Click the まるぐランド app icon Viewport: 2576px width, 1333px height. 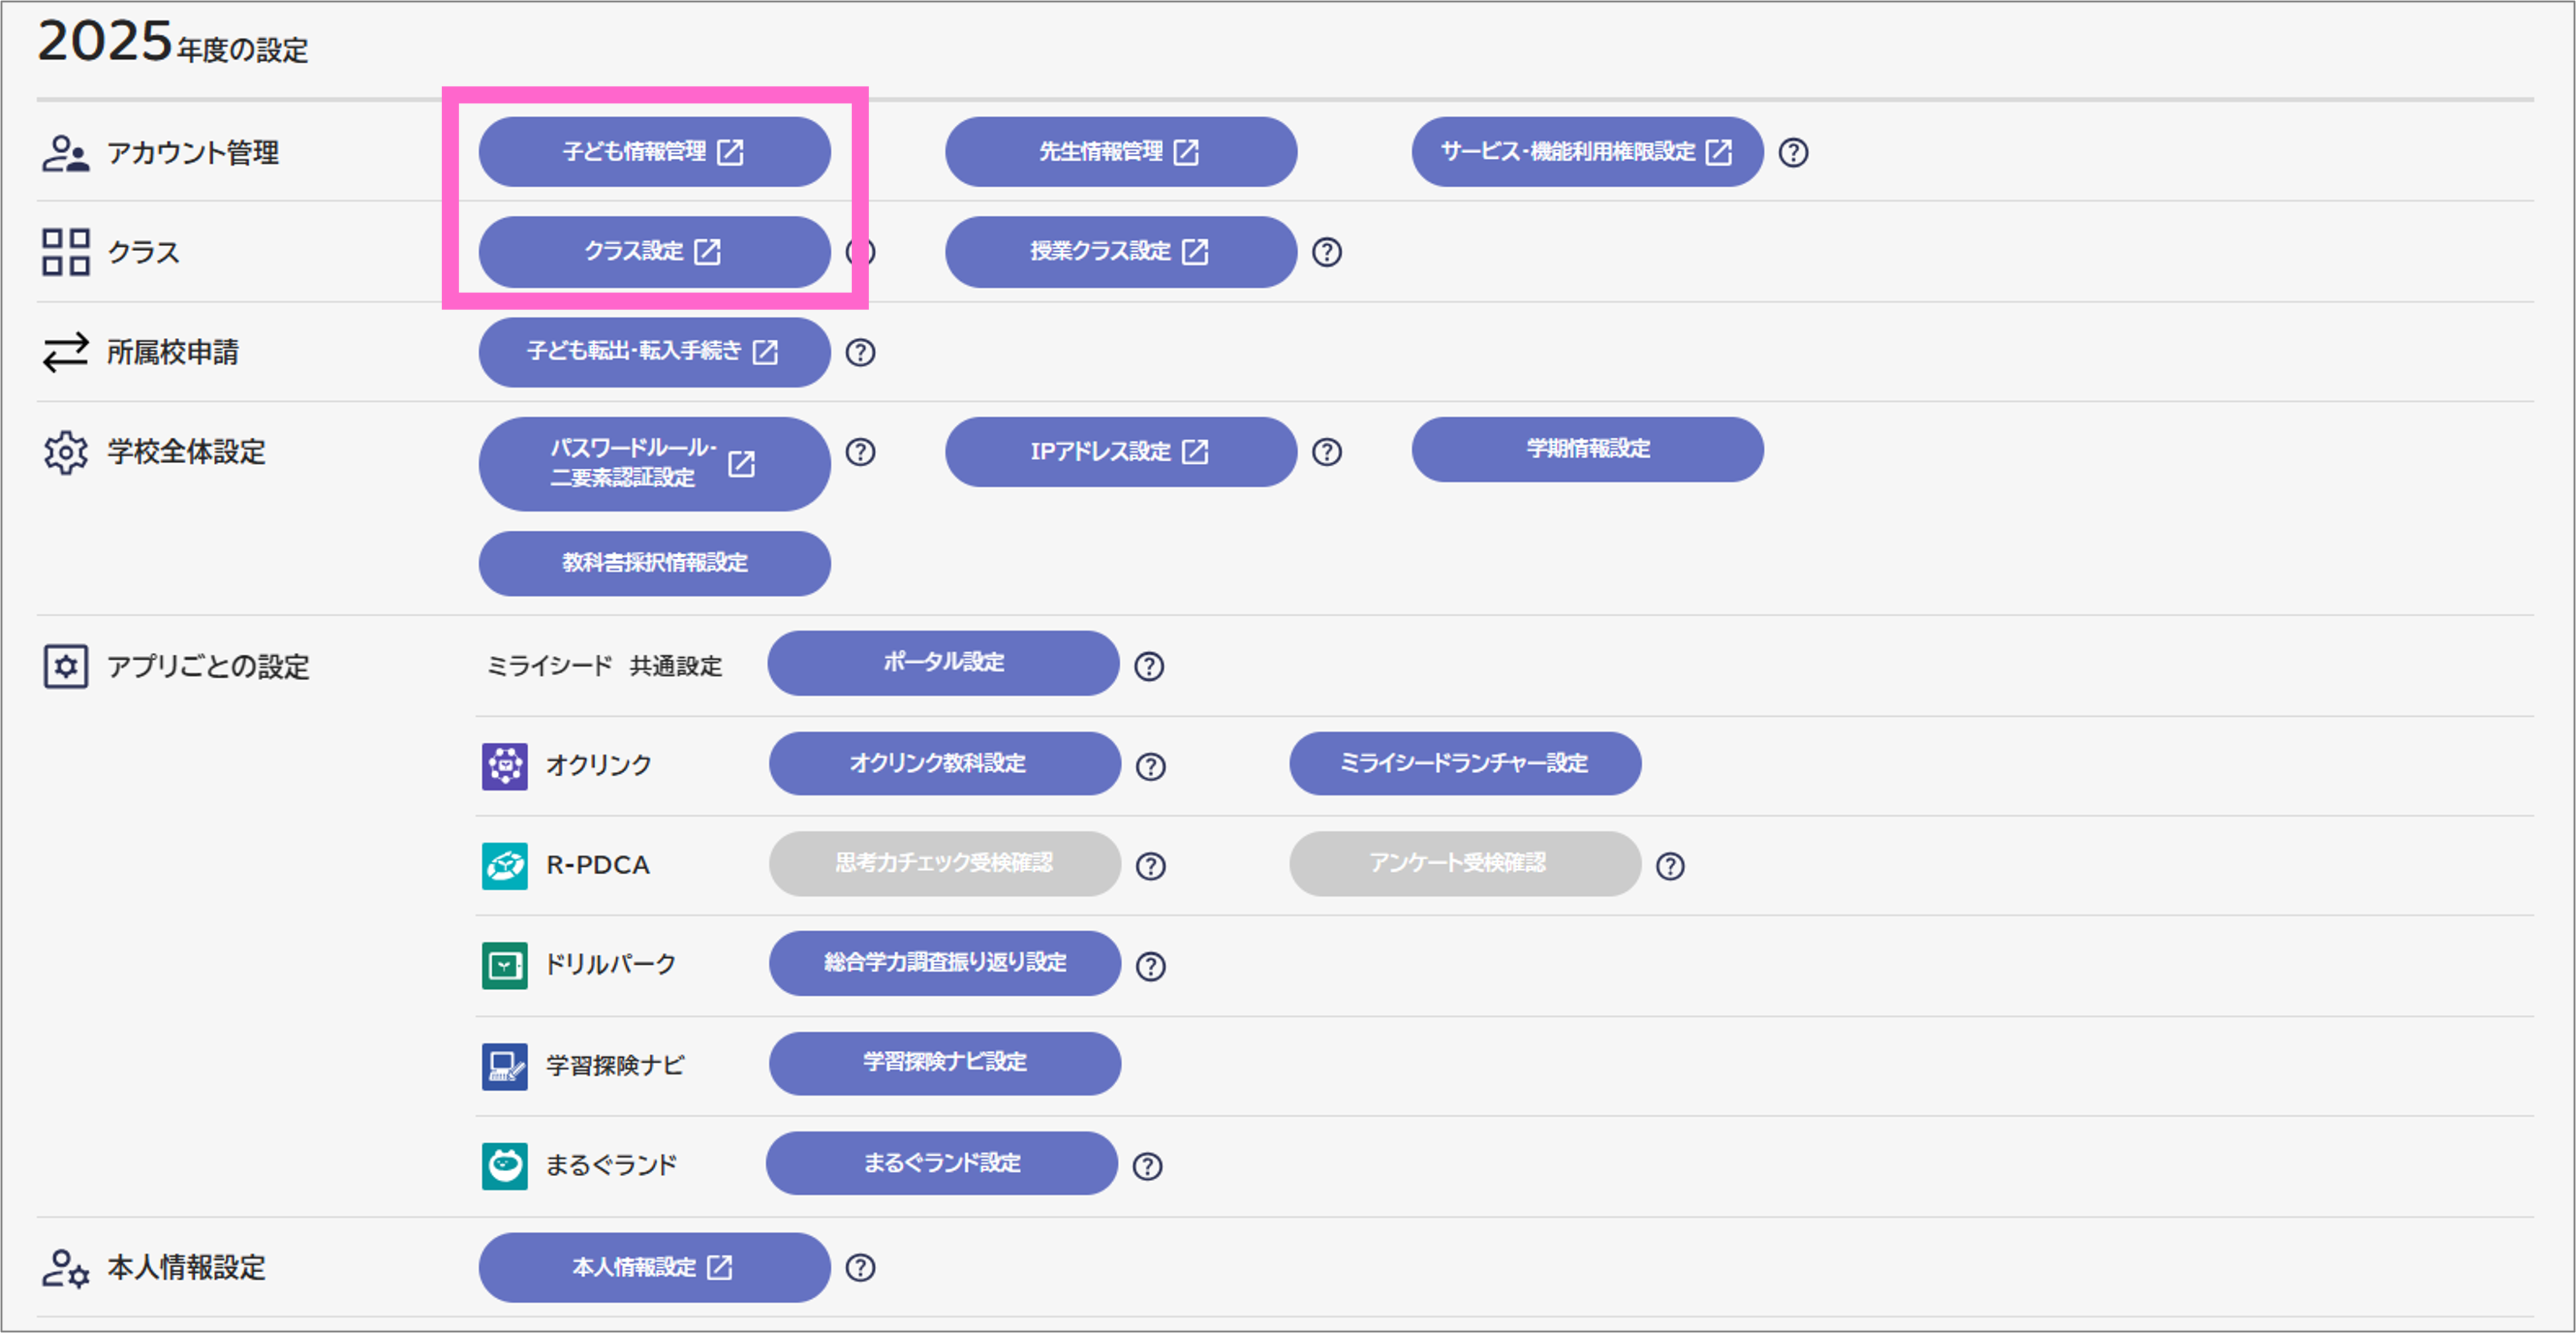coord(504,1166)
